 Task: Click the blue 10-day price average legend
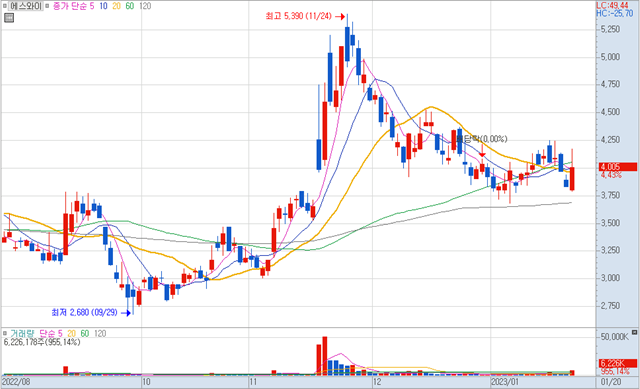click(x=103, y=6)
